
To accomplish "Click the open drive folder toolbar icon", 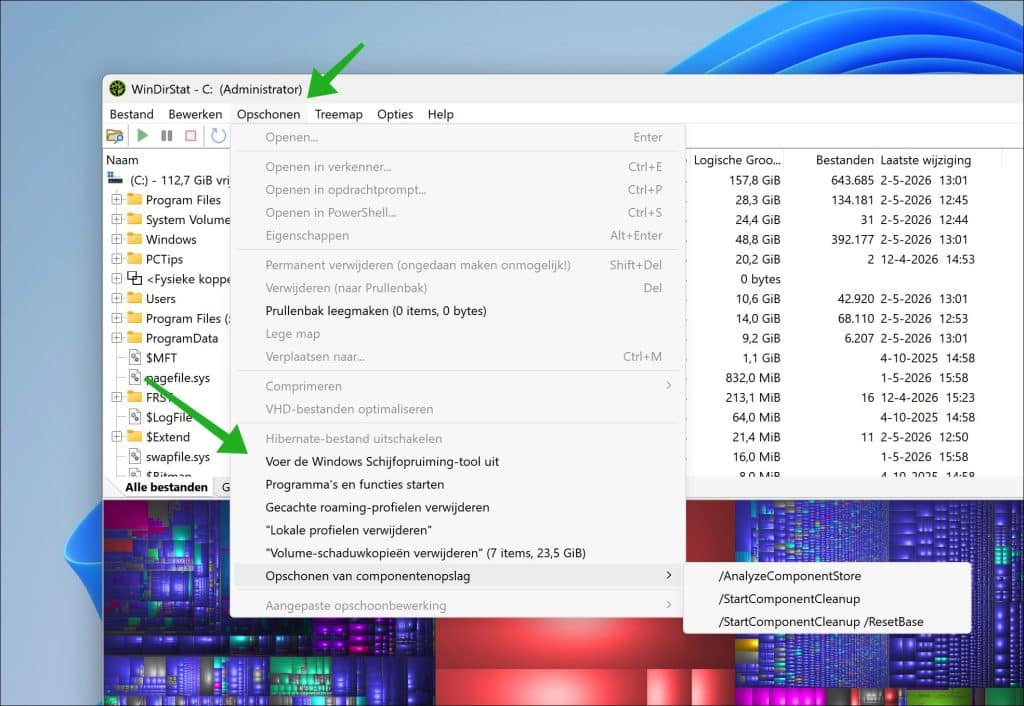I will 115,136.
